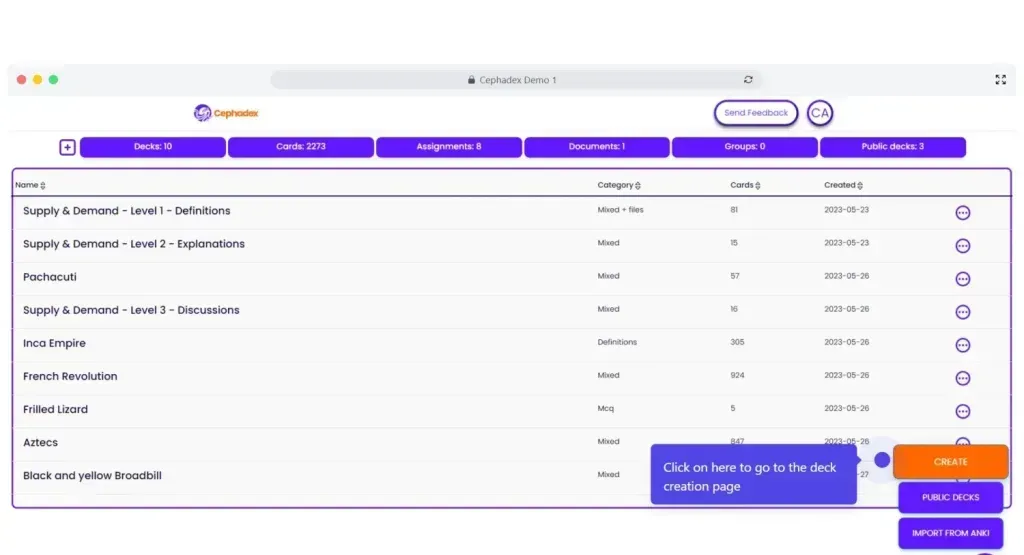Open the Aztecs deck
Image resolution: width=1024 pixels, height=555 pixels.
point(40,443)
